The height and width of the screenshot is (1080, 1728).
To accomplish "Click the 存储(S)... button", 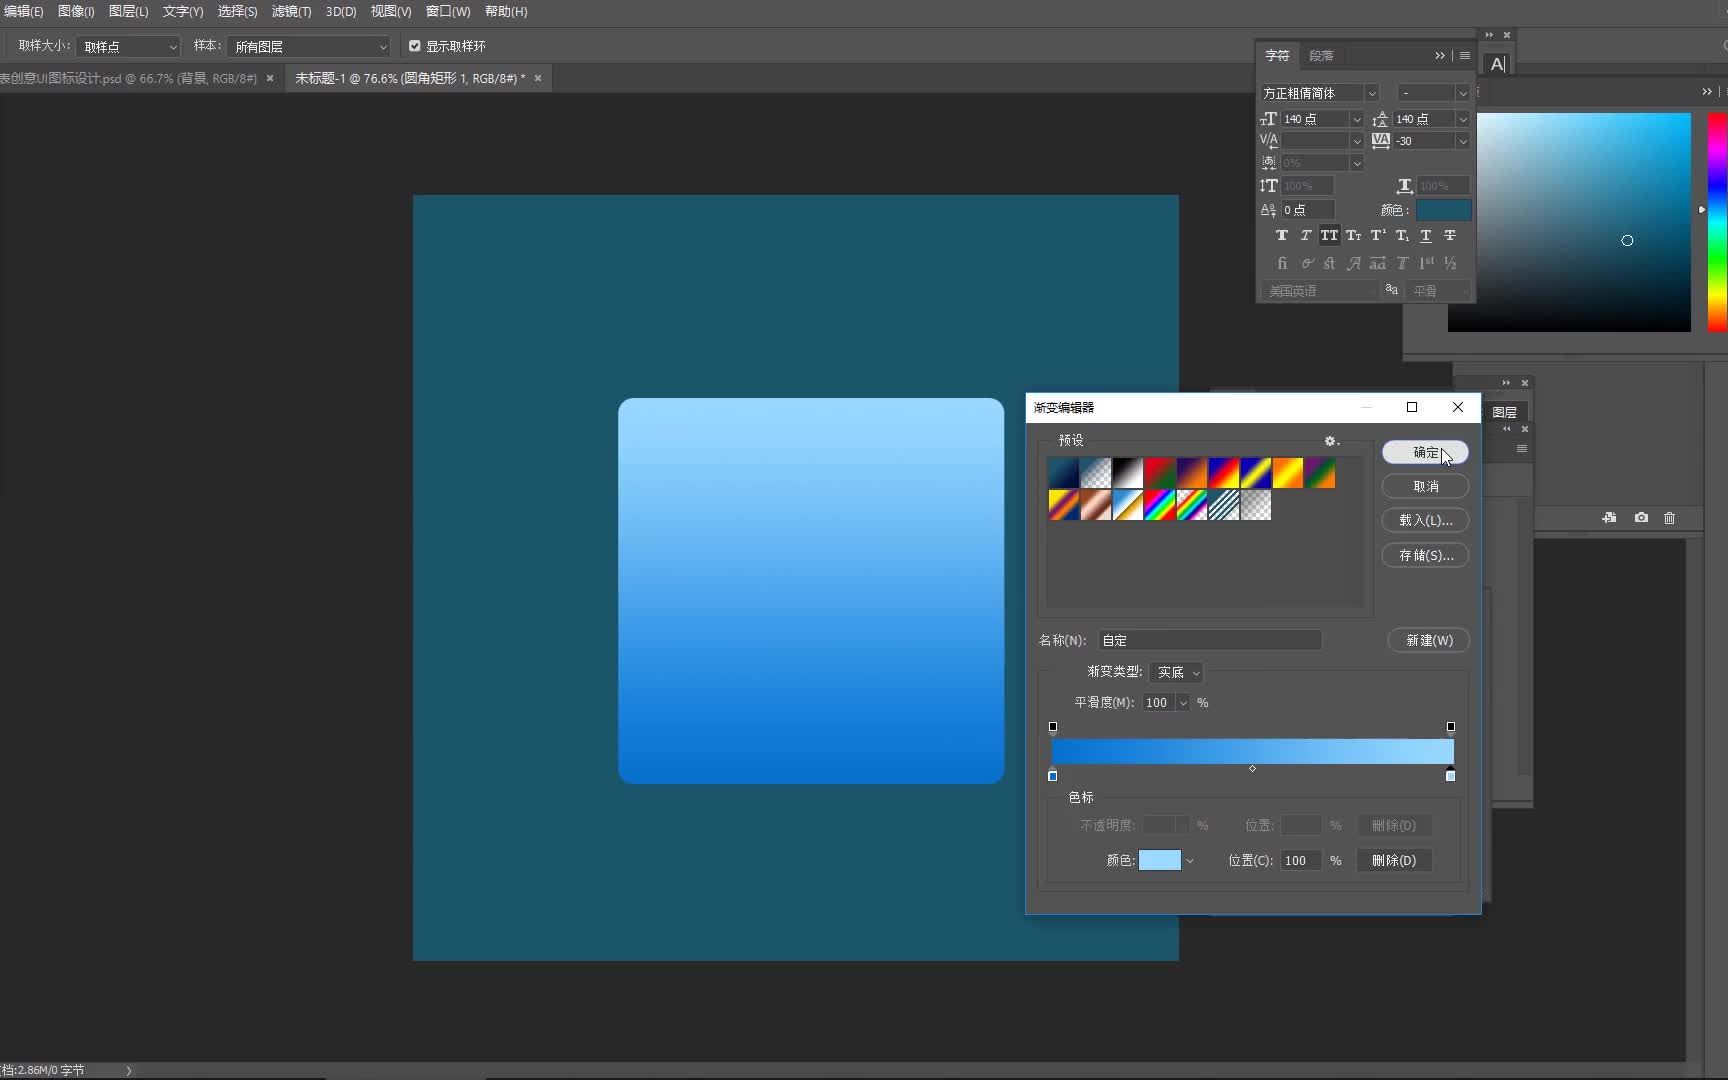I will click(x=1425, y=556).
